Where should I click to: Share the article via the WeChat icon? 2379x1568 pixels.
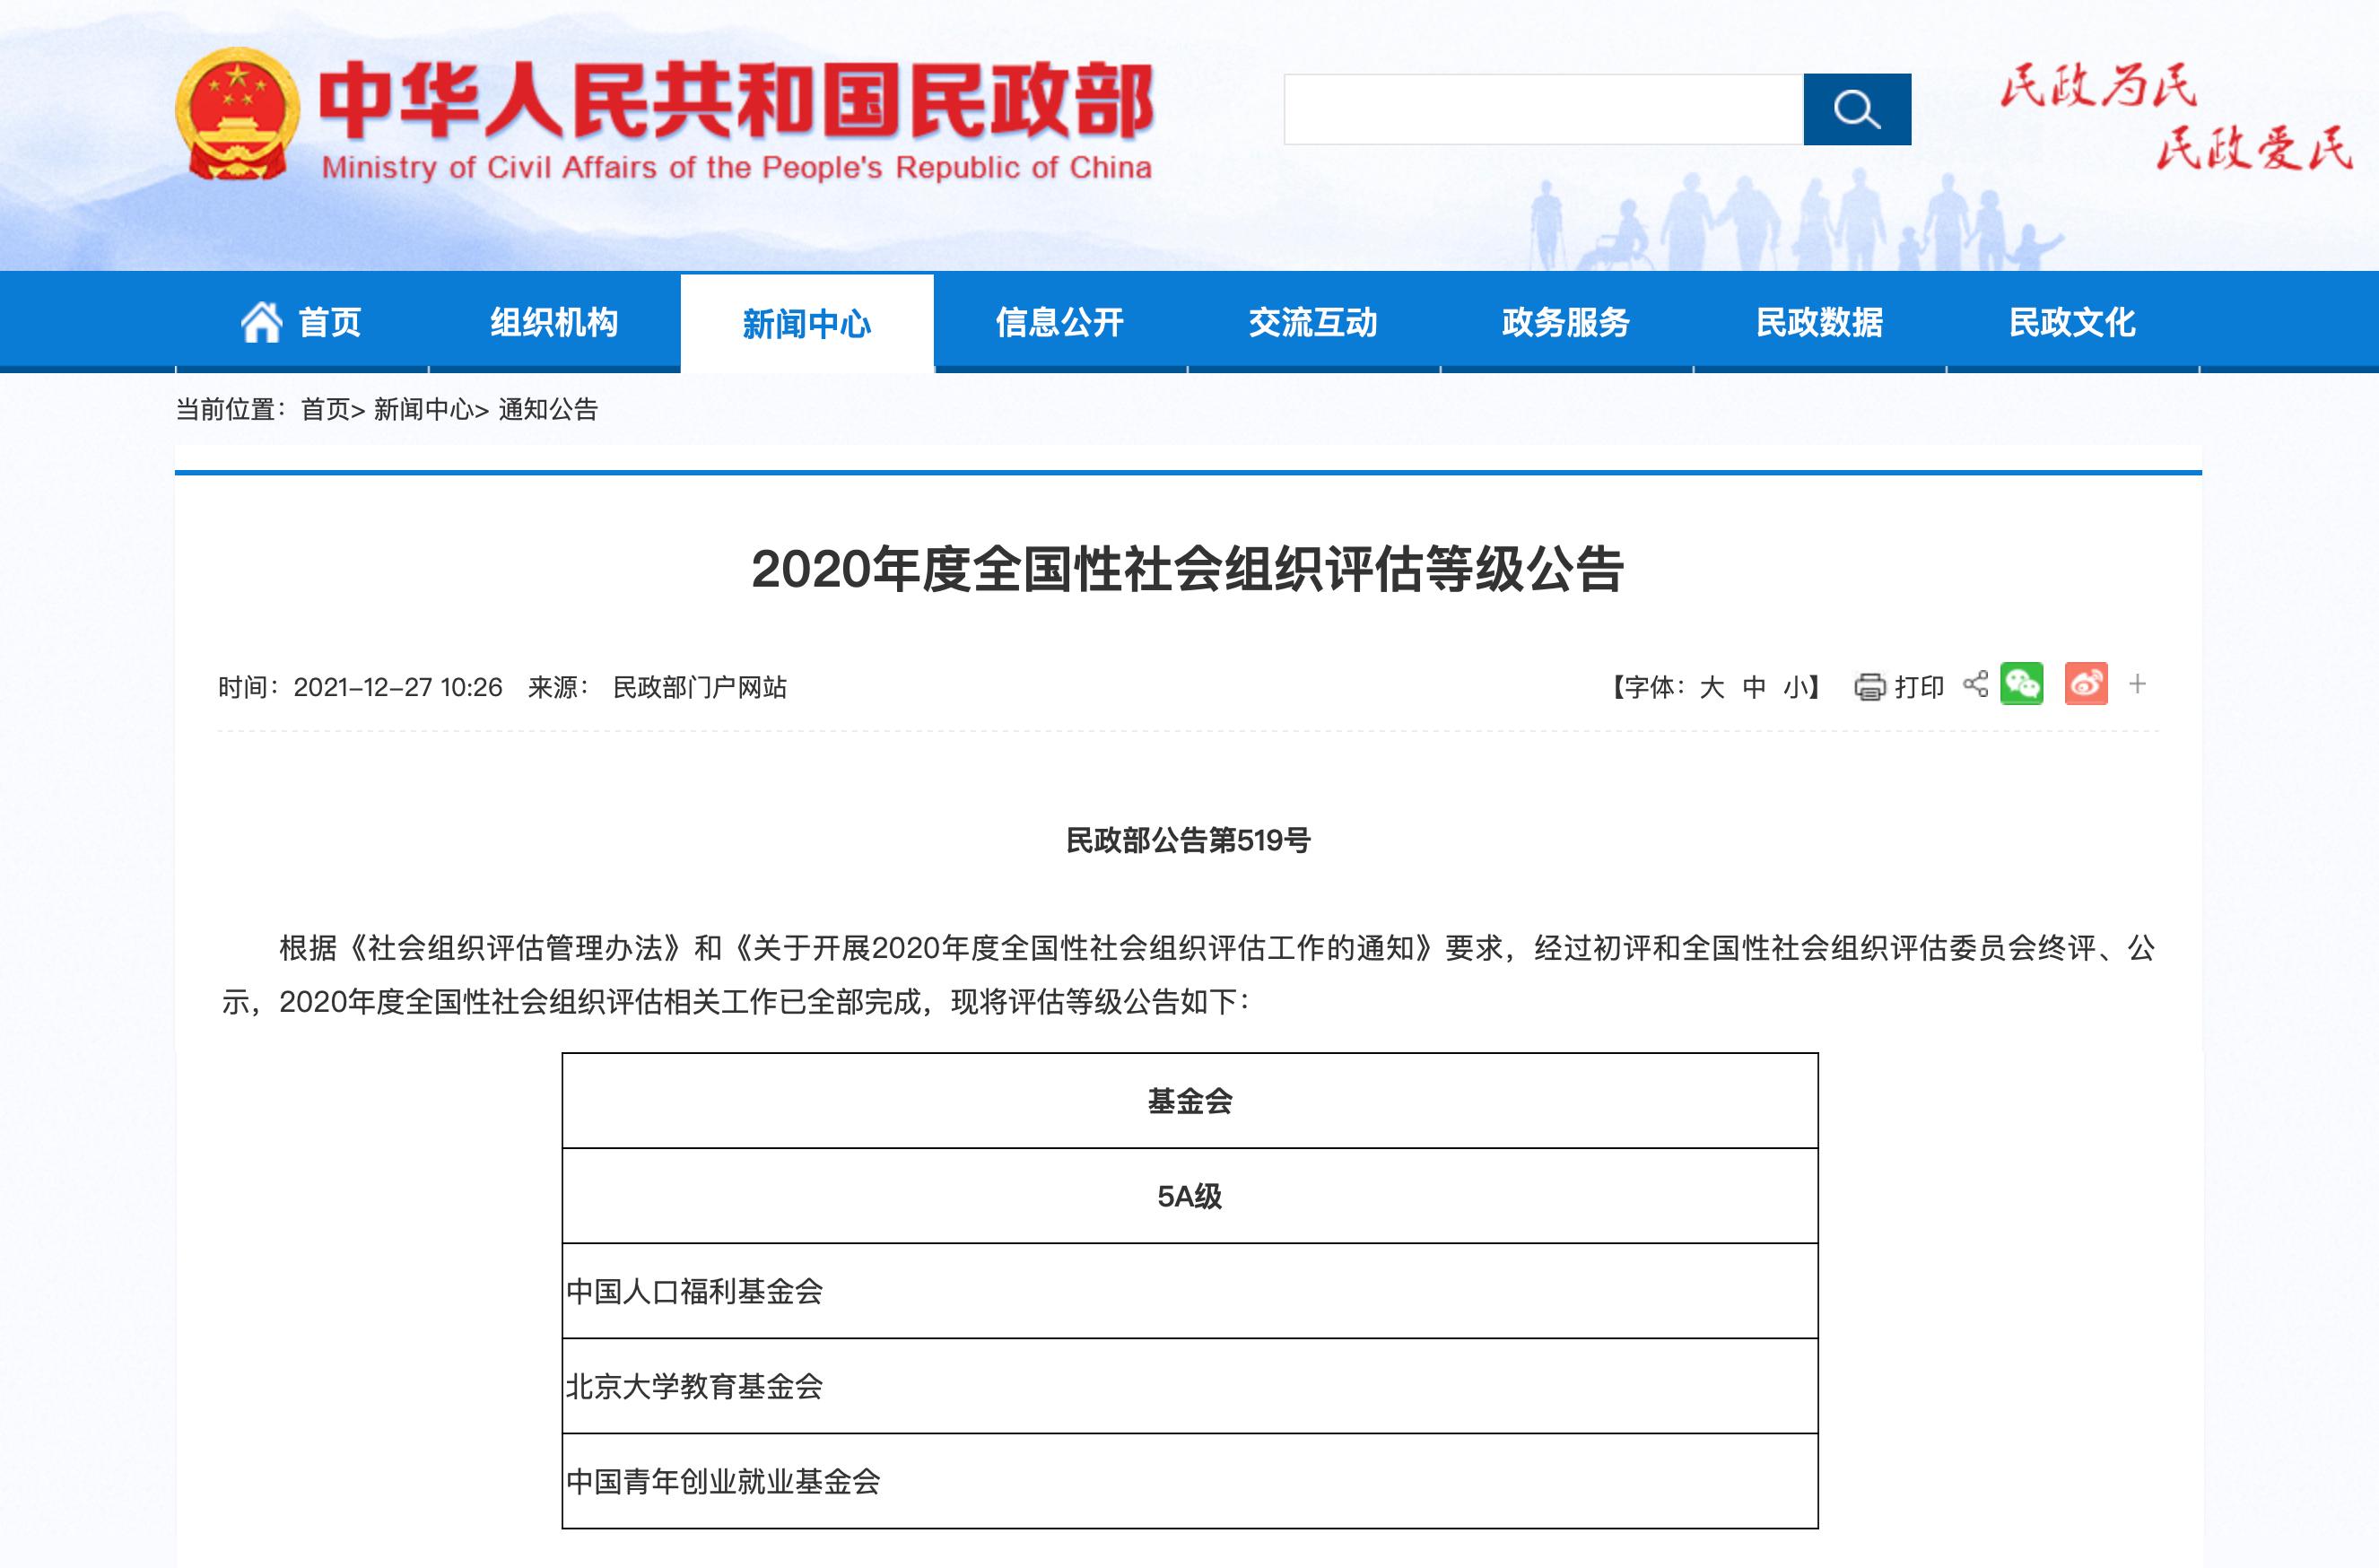click(x=2021, y=685)
